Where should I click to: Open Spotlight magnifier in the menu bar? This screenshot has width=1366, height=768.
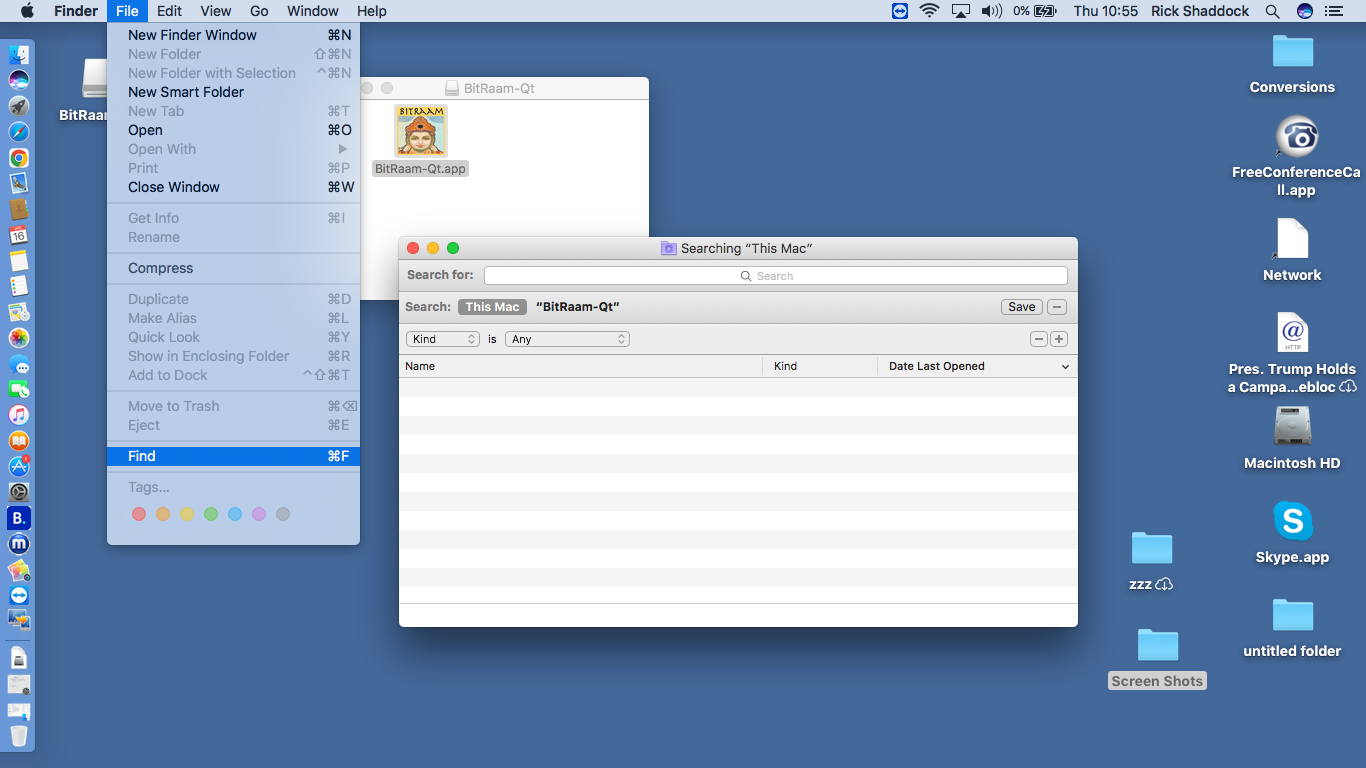[x=1272, y=11]
